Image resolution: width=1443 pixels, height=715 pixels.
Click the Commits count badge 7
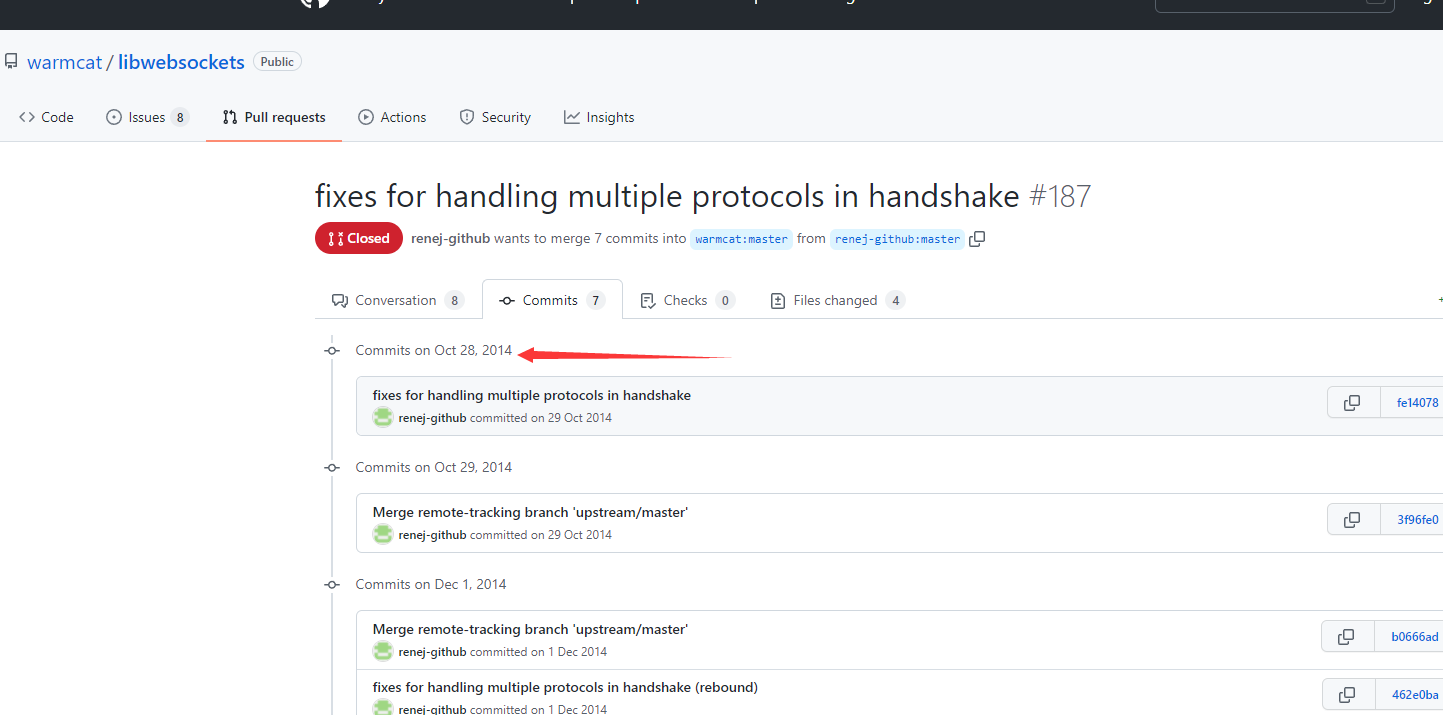pos(596,300)
